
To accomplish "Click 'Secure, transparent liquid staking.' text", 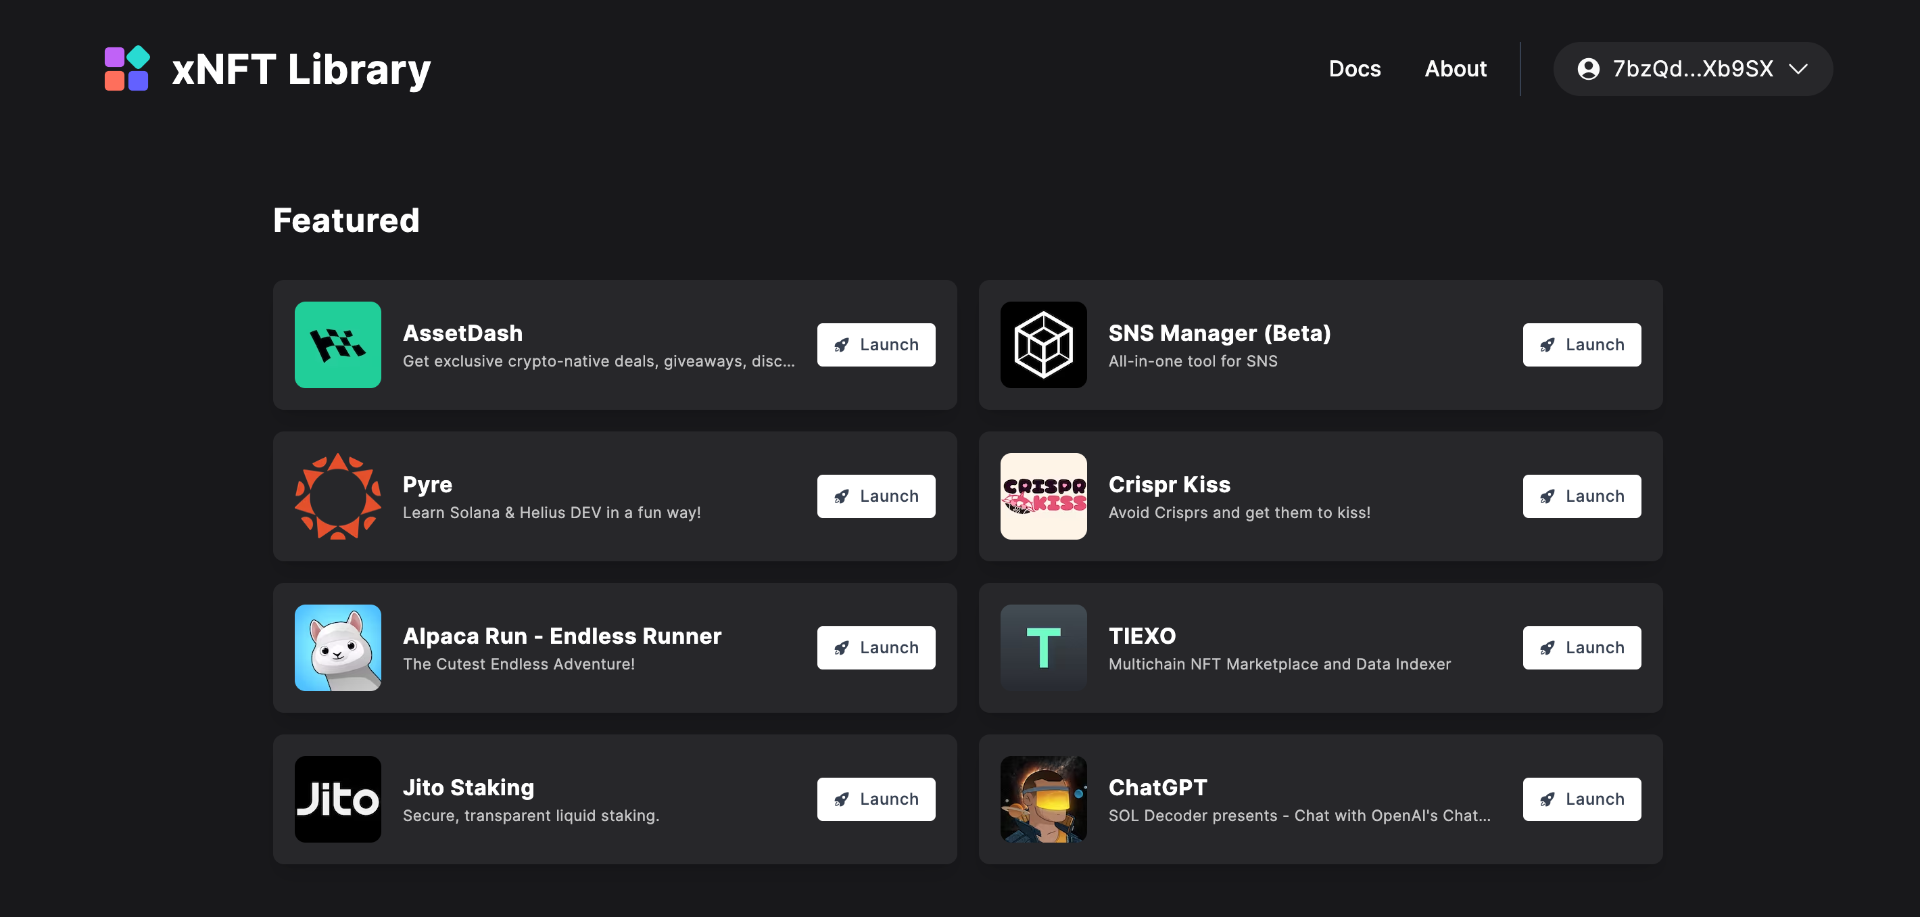I will 531,816.
